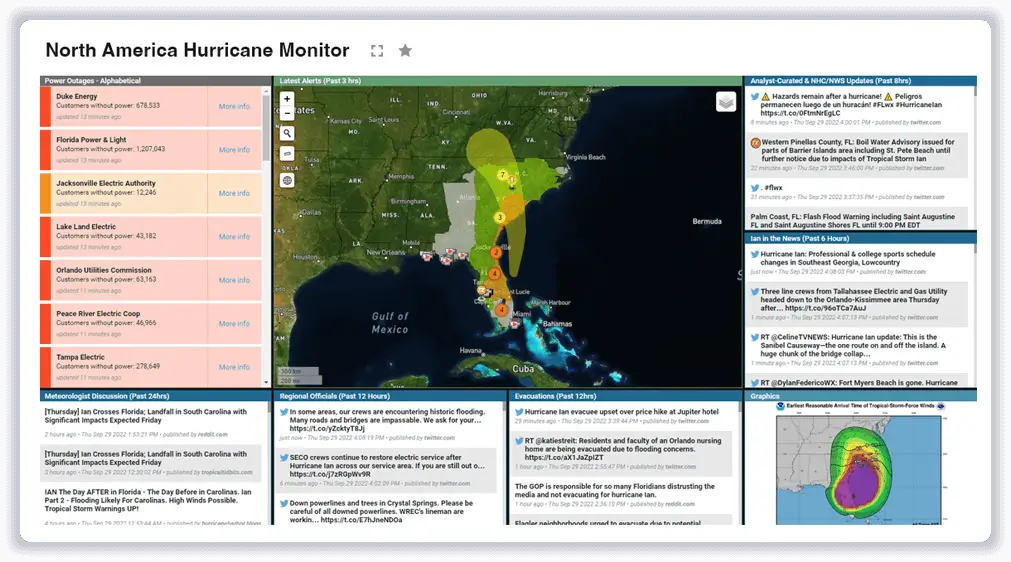The width and height of the screenshot is (1011, 562).
Task: Zoom in on the hurricane map
Action: (x=287, y=99)
